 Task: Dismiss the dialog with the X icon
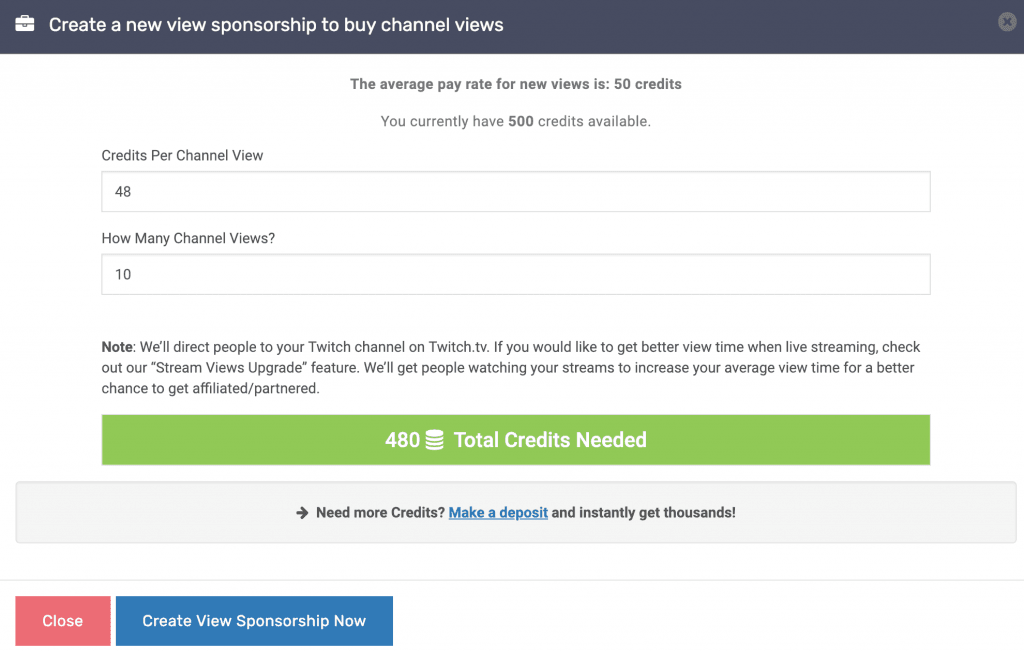tap(1007, 22)
